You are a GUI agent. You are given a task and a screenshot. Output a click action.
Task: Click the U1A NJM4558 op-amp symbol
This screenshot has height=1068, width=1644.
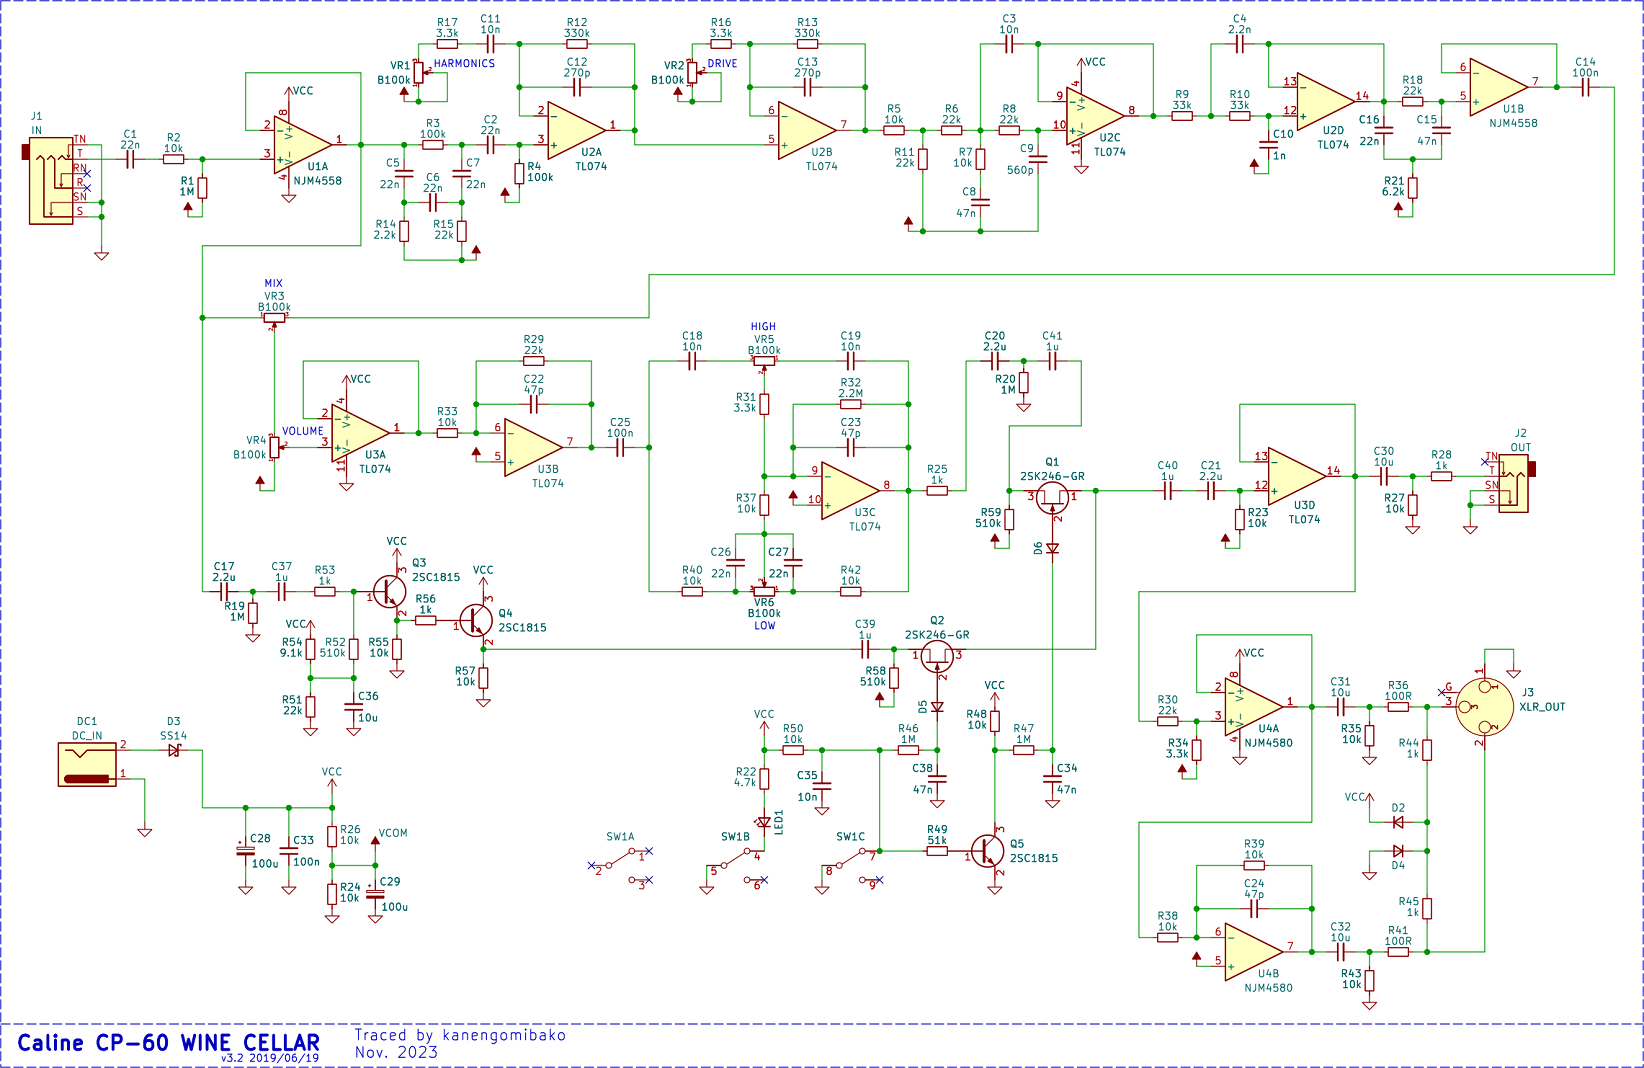coord(303,144)
